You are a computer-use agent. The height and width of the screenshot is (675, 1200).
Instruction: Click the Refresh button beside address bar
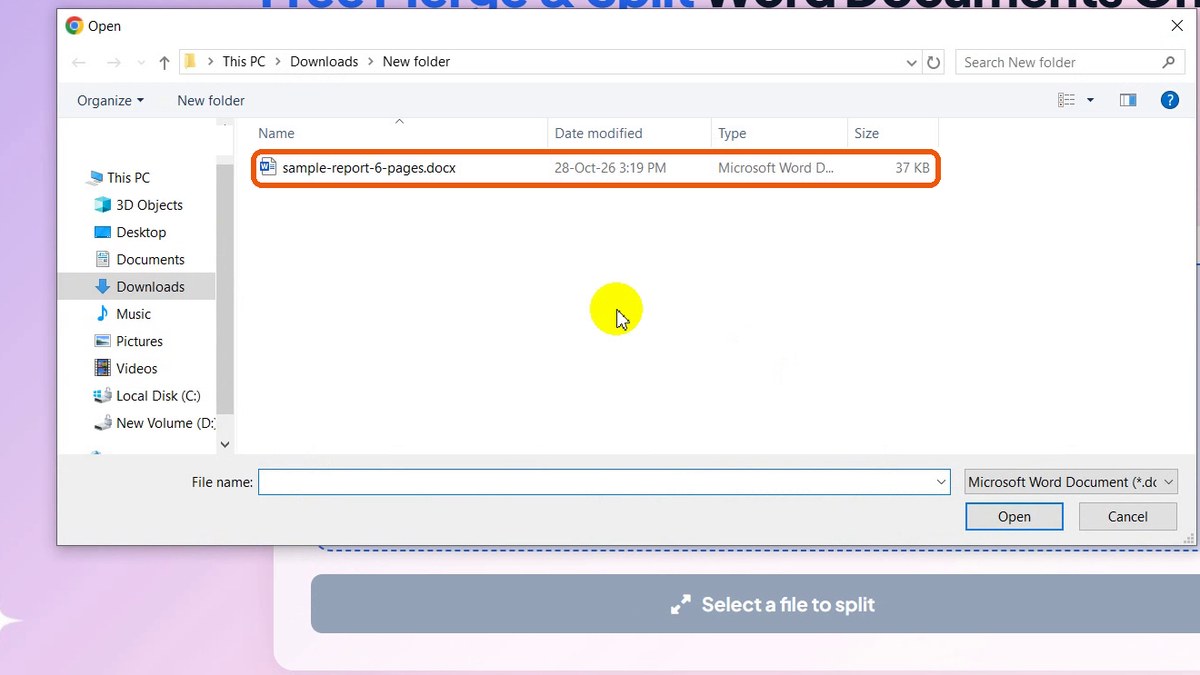coord(934,62)
